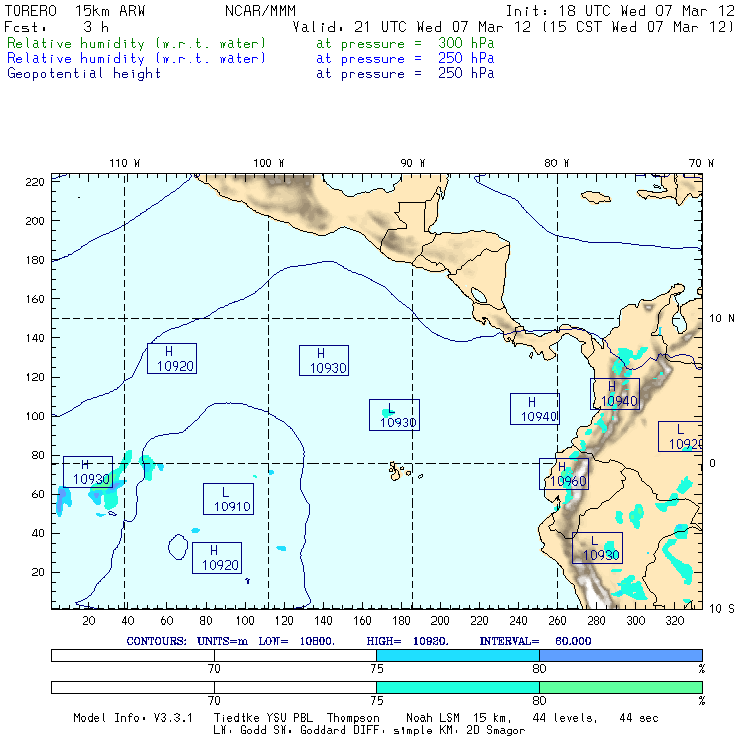The width and height of the screenshot is (740, 740).
Task: Click the 'Model Info: V3.3.1' text
Action: point(133,718)
